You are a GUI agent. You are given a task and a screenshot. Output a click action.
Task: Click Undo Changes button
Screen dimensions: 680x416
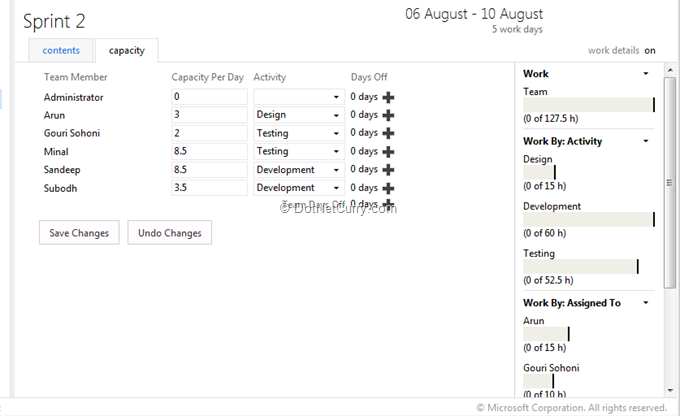tap(169, 233)
